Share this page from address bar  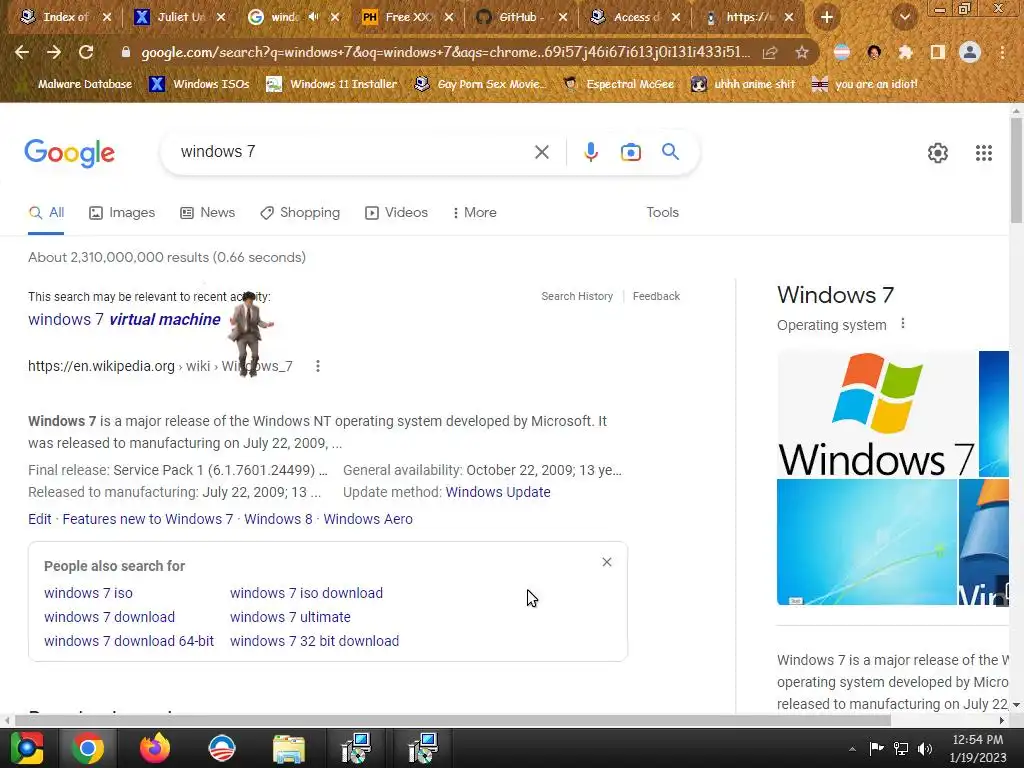(x=770, y=52)
